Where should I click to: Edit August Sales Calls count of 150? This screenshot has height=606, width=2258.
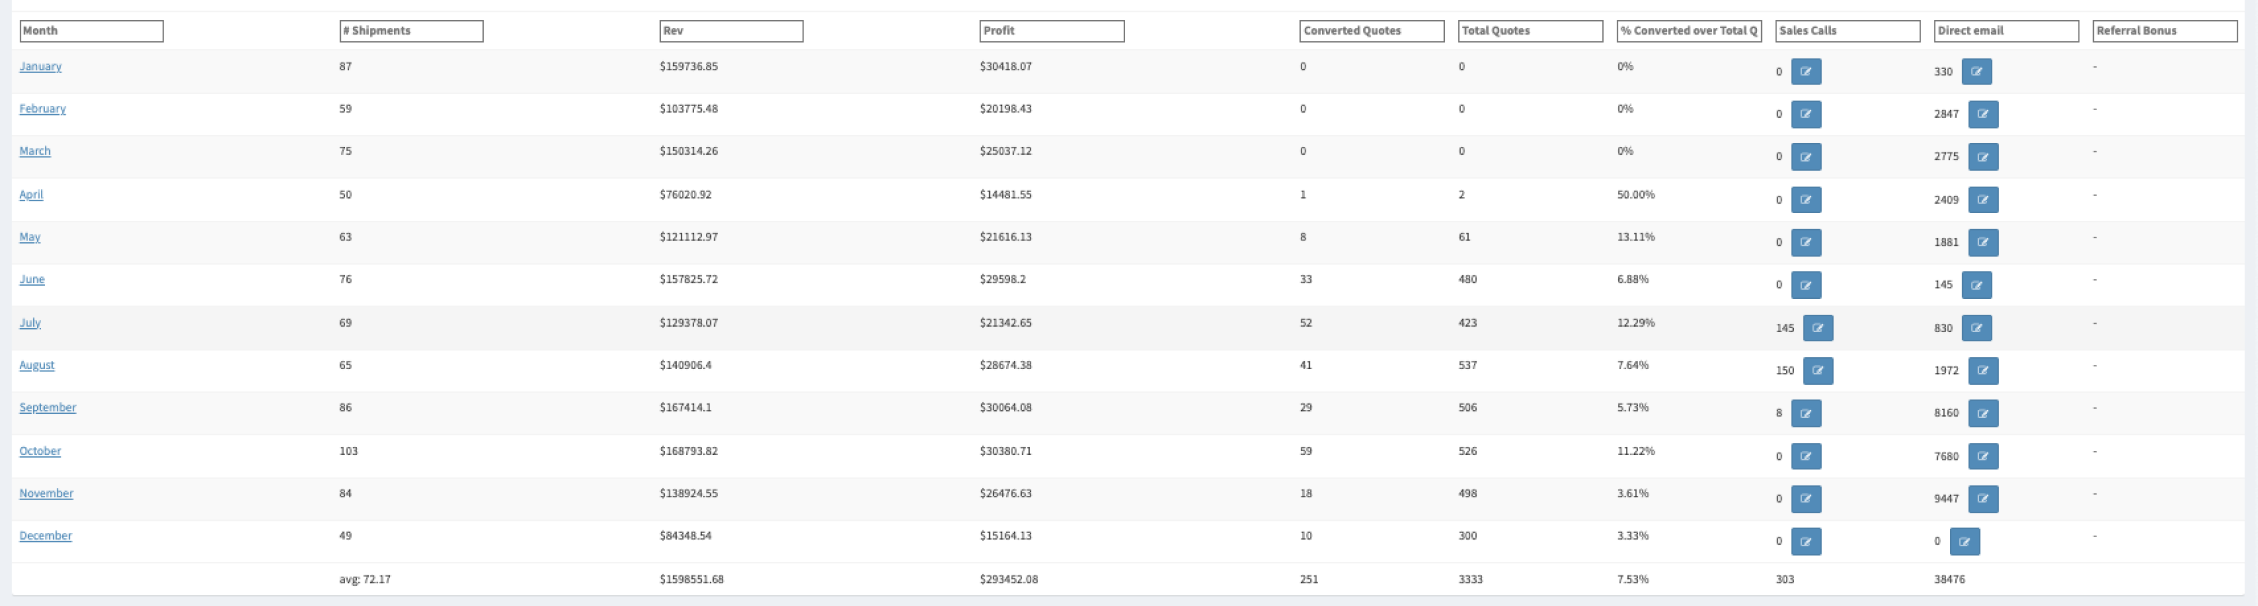pos(1817,371)
